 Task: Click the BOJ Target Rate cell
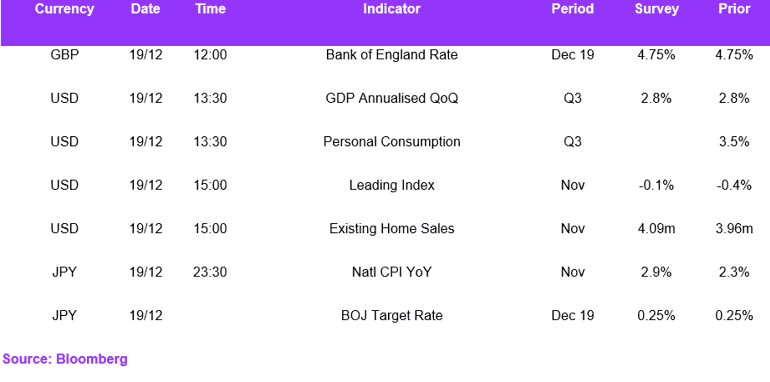point(391,315)
